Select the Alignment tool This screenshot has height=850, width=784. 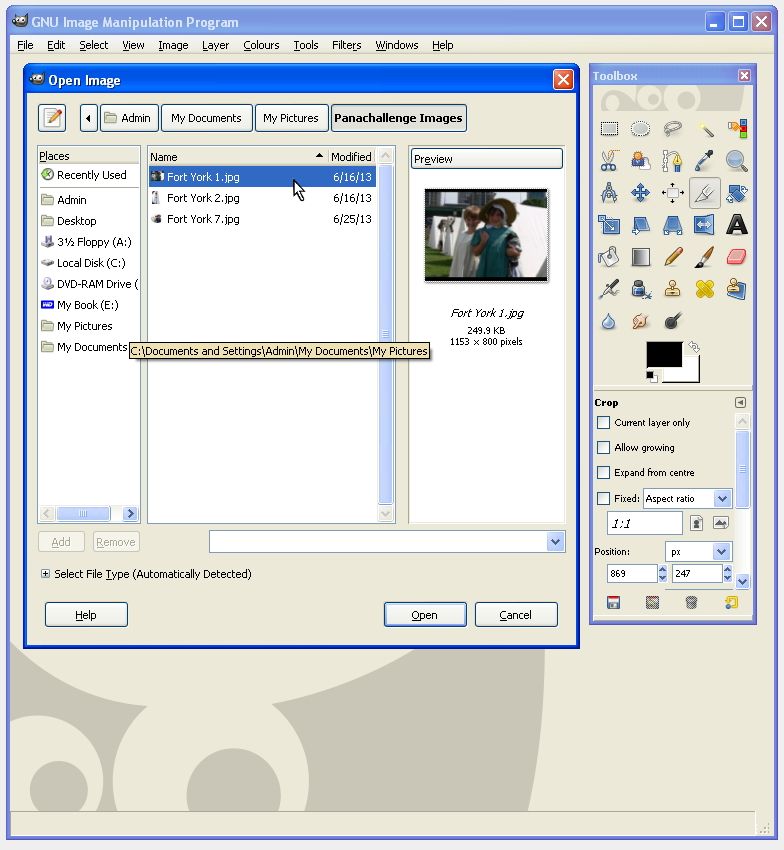pos(672,193)
